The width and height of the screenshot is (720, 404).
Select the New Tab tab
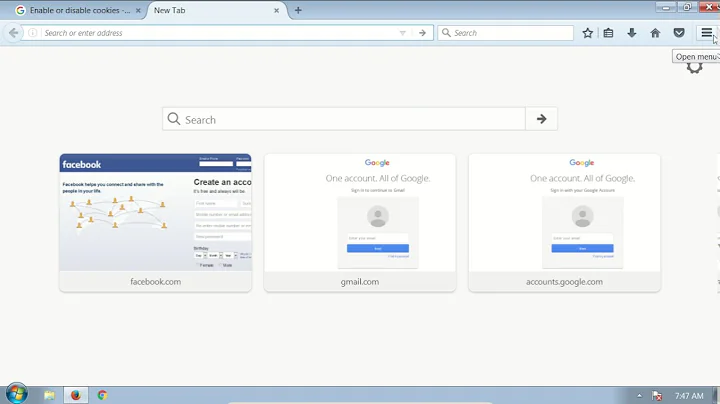pos(211,10)
